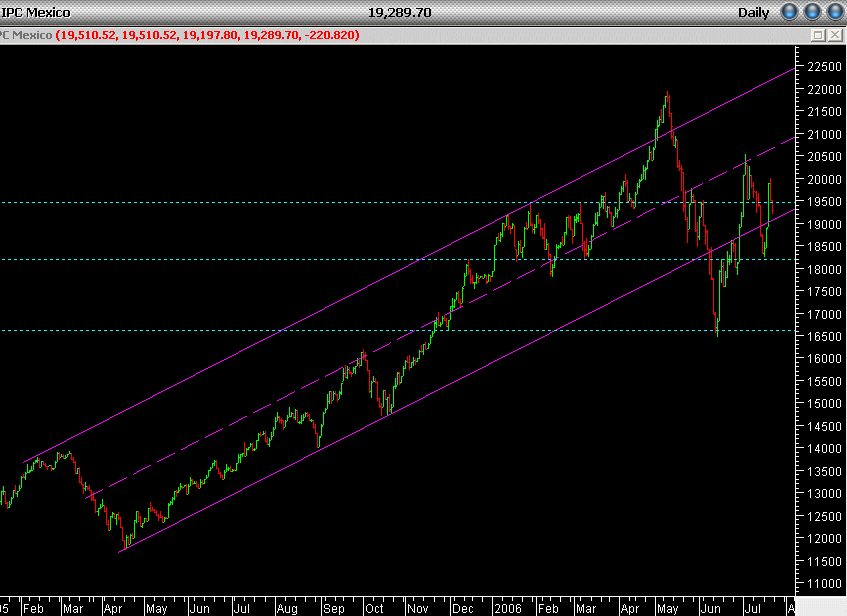Click the 22000 price axis label

pos(824,89)
